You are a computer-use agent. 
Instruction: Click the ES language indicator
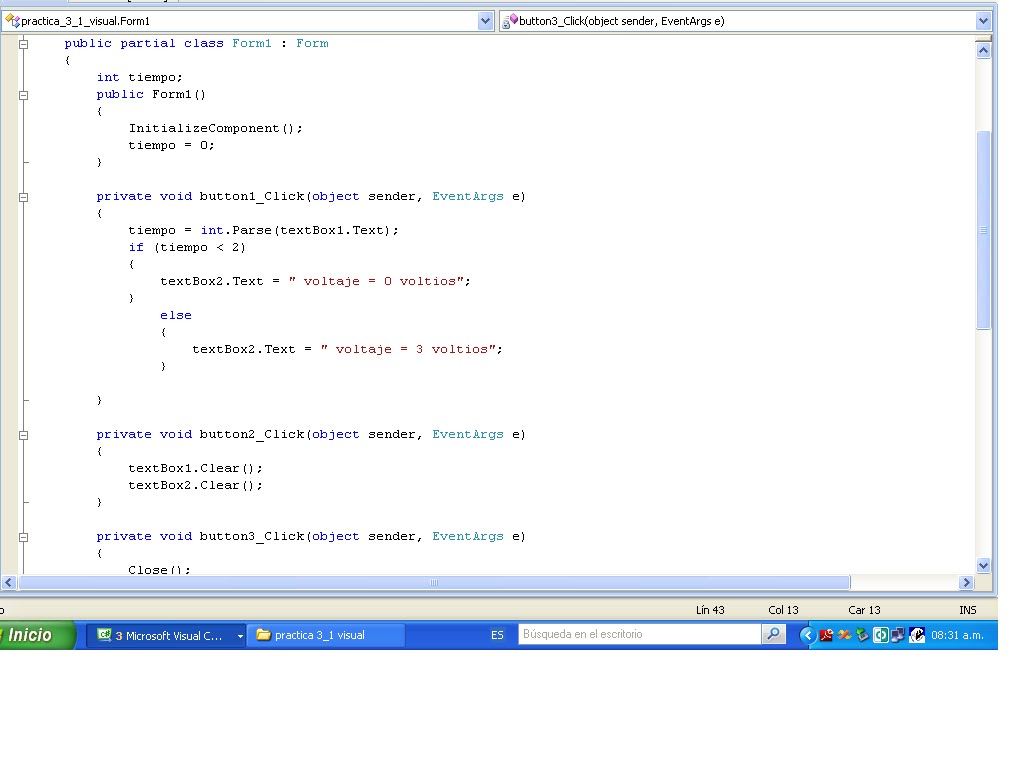coord(497,635)
